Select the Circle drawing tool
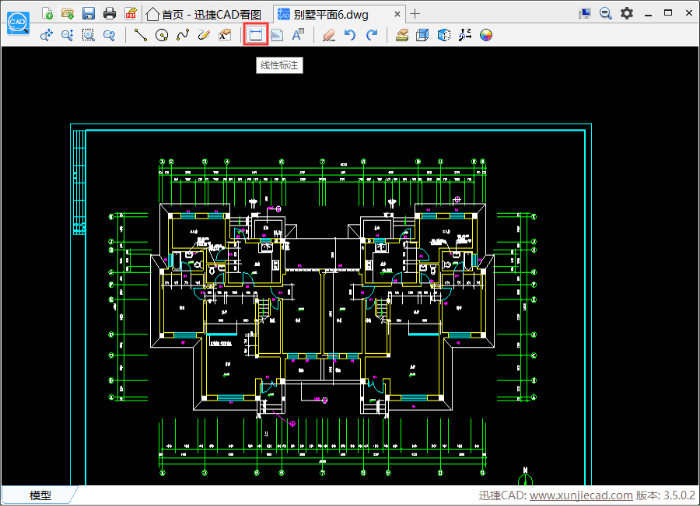 162,35
